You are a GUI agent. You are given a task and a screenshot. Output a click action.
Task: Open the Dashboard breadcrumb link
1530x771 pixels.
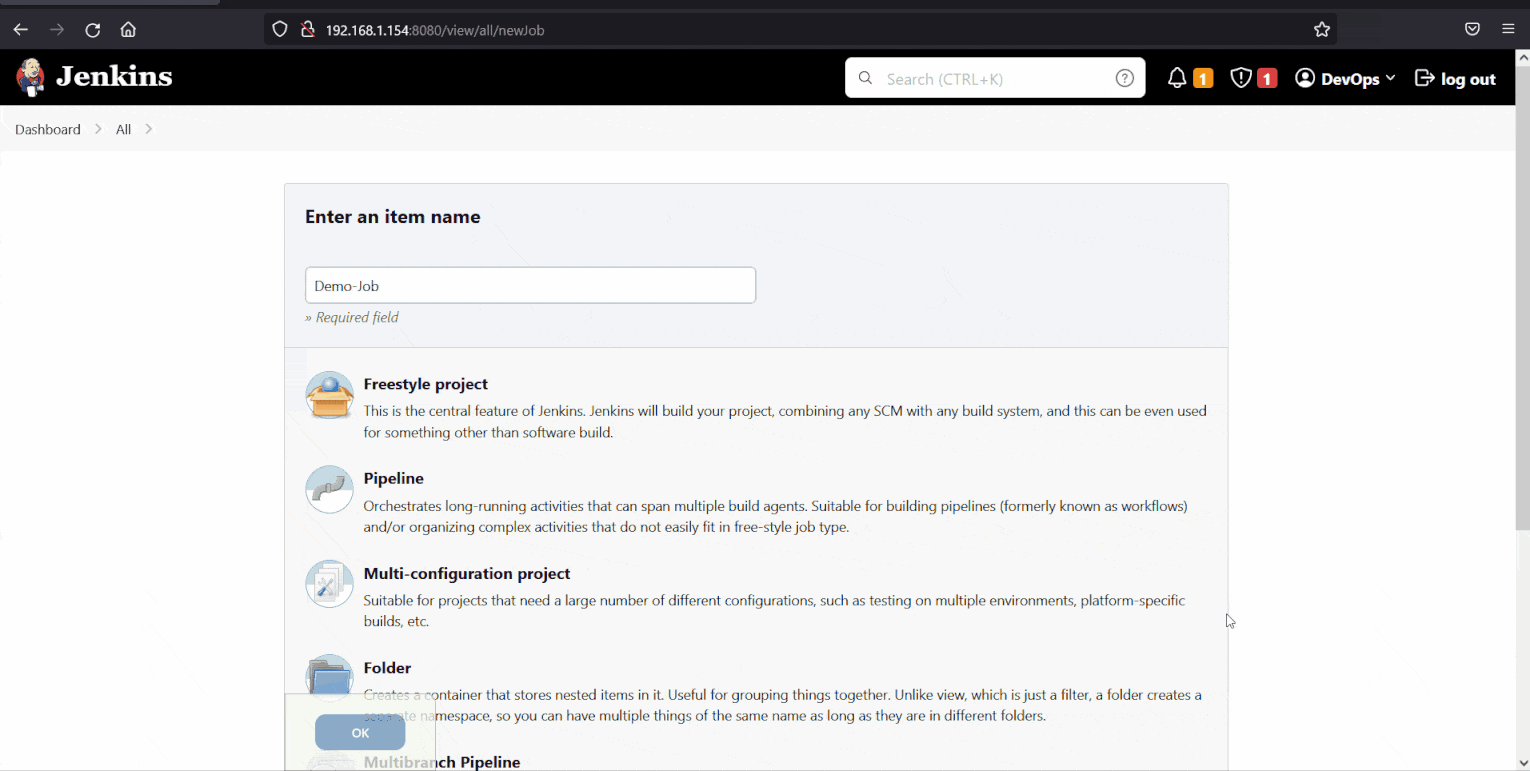48,129
